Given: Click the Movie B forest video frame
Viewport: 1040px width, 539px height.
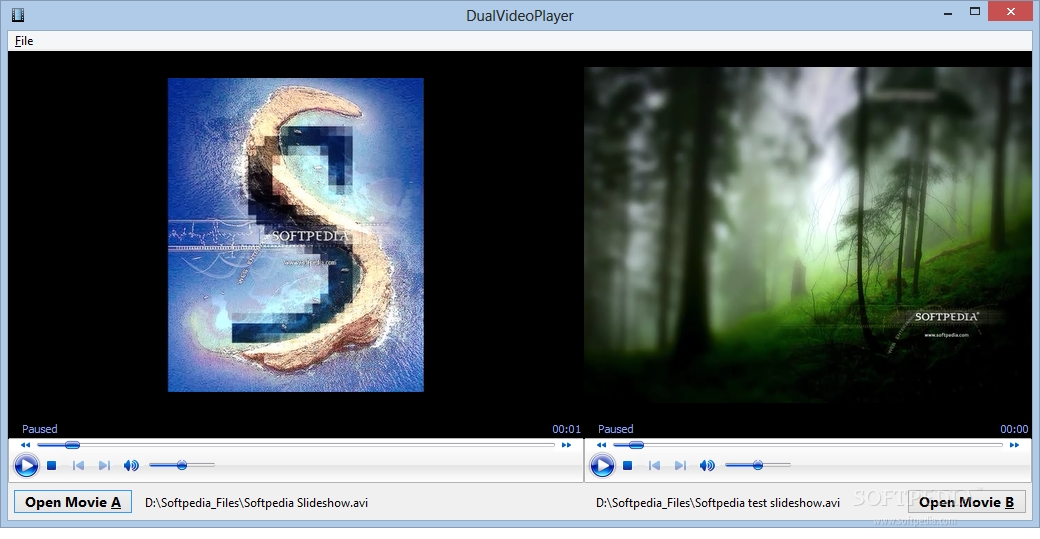Looking at the screenshot, I should pyautogui.click(x=808, y=235).
